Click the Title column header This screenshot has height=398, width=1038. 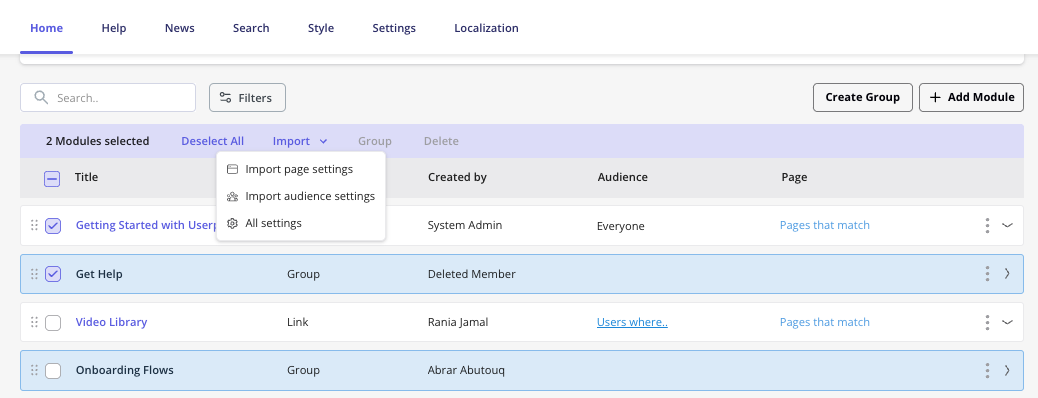click(x=86, y=177)
